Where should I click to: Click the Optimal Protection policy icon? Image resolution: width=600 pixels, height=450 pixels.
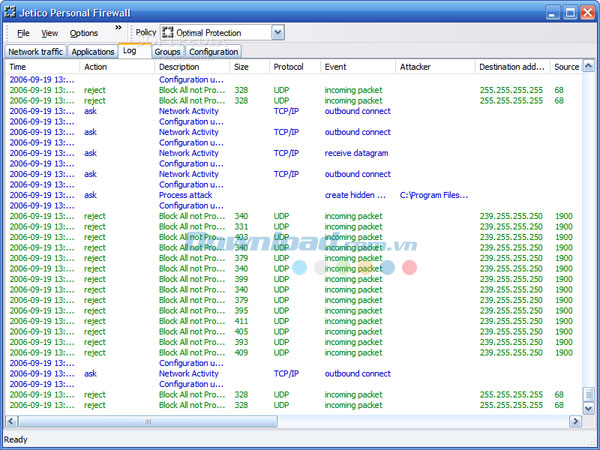point(168,33)
